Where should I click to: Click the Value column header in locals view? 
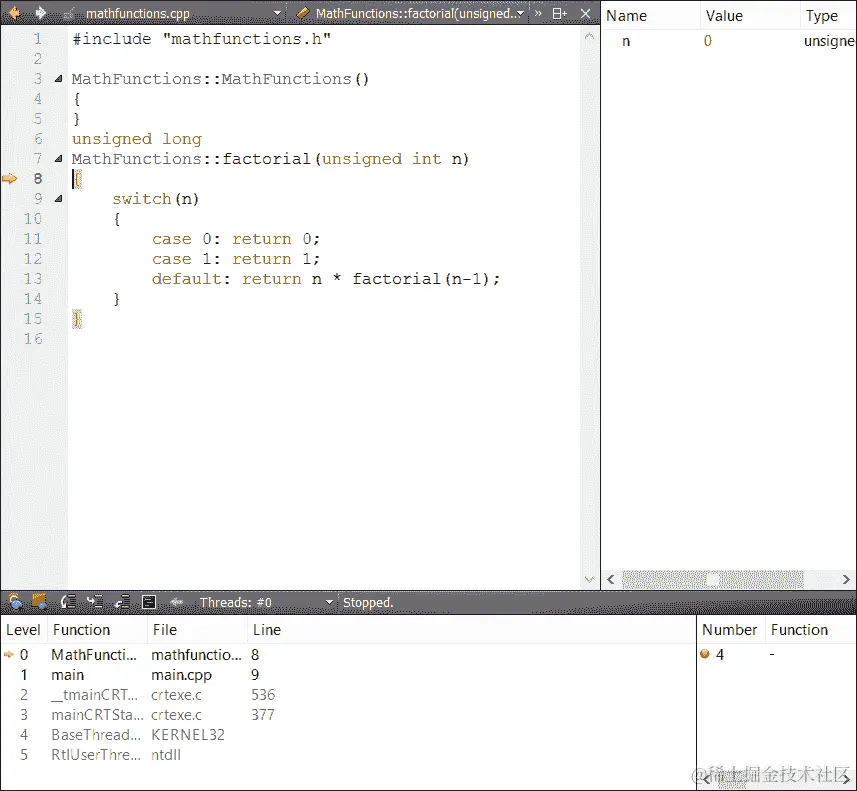[724, 16]
